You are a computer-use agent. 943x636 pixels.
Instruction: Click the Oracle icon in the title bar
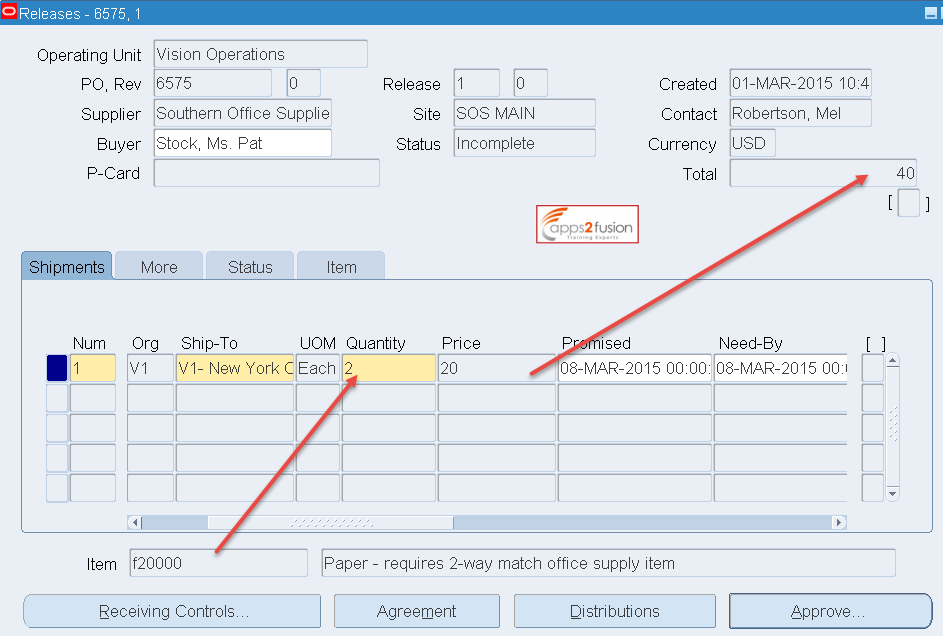[9, 11]
